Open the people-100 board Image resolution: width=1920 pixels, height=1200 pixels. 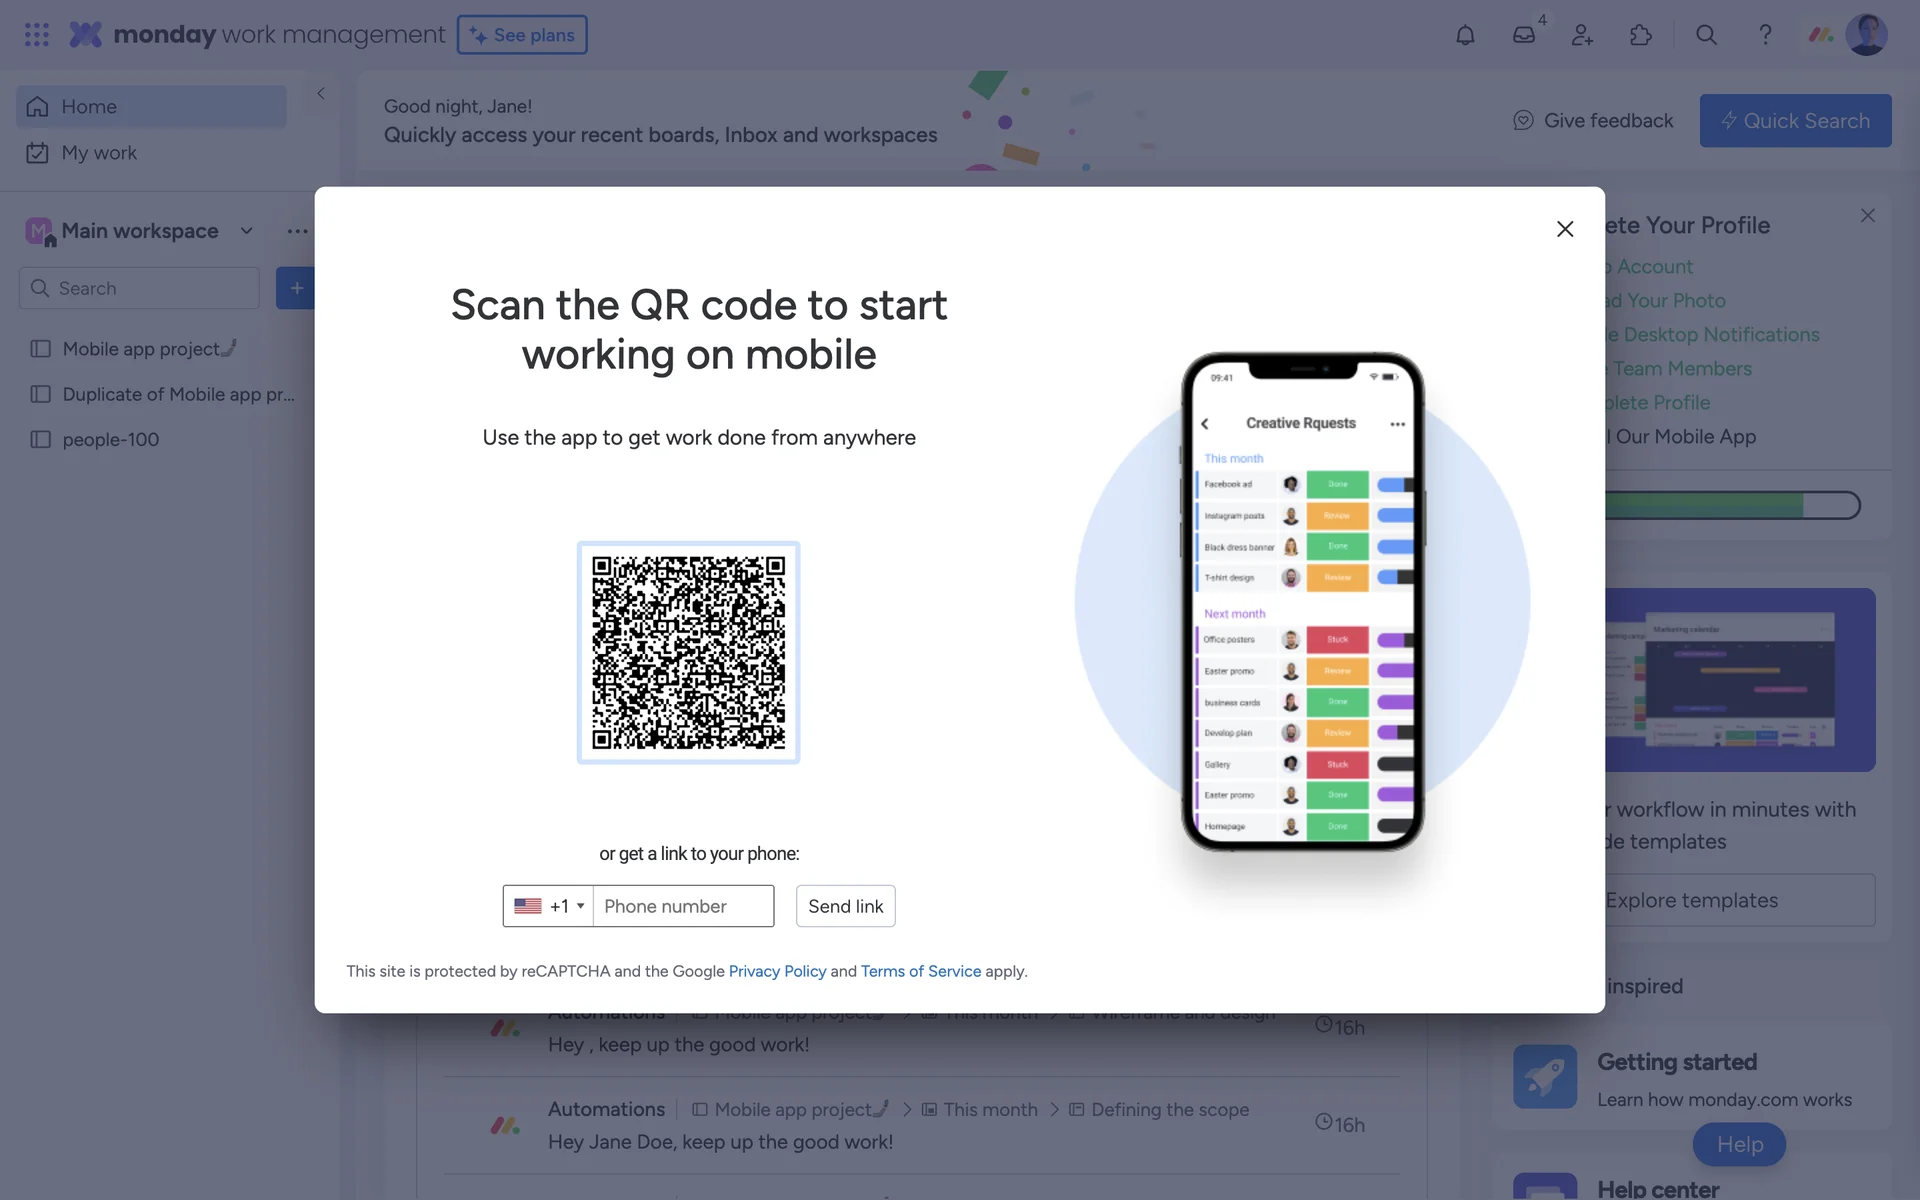pyautogui.click(x=110, y=440)
